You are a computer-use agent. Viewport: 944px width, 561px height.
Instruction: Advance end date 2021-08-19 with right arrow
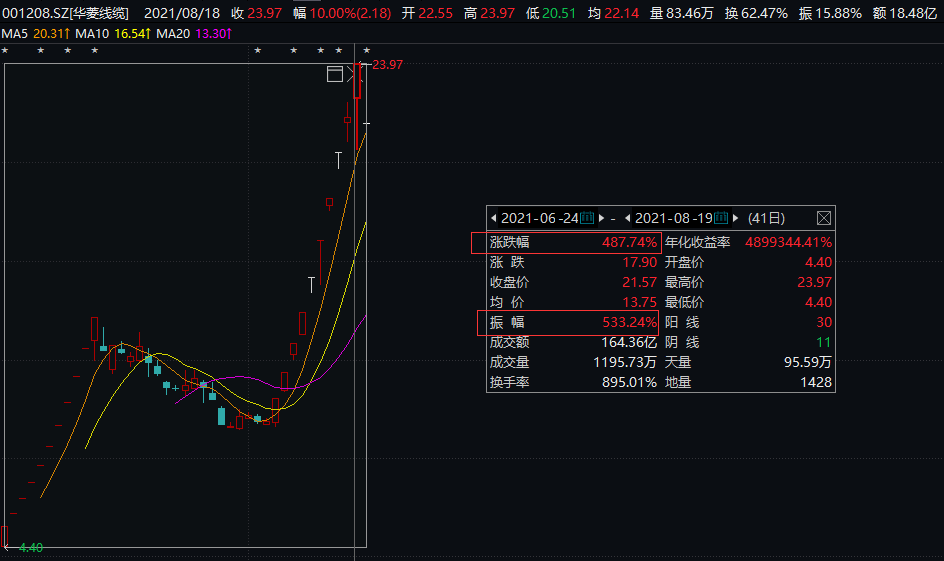pos(736,218)
